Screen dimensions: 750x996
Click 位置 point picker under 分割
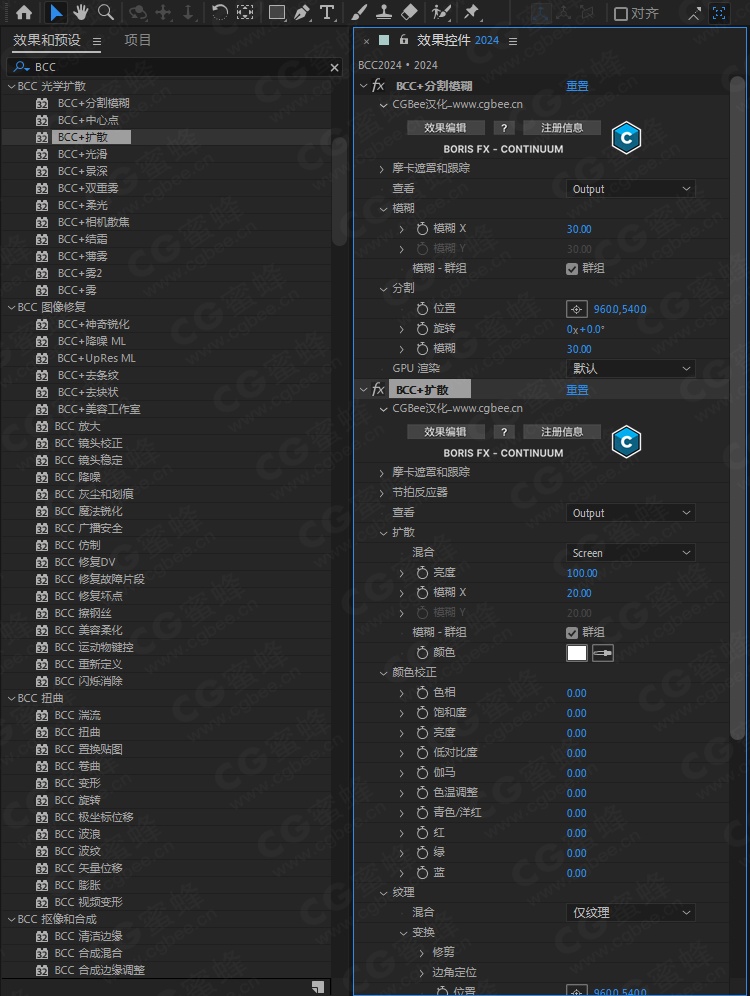point(577,309)
